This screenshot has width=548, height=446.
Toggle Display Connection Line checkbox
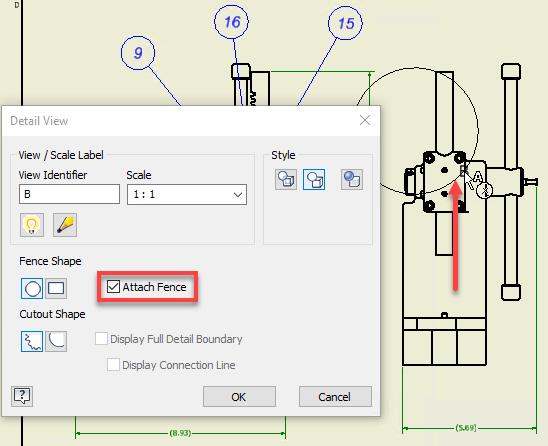click(113, 365)
